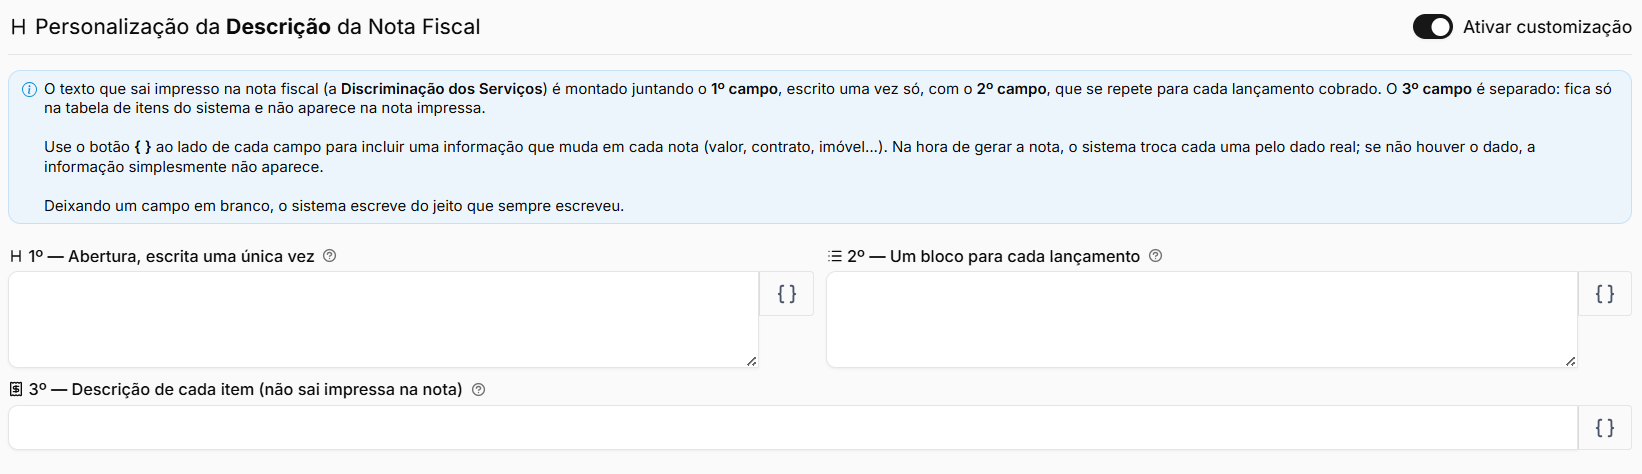Click the H icon before 1º label
The height and width of the screenshot is (474, 1642).
pyautogui.click(x=16, y=256)
